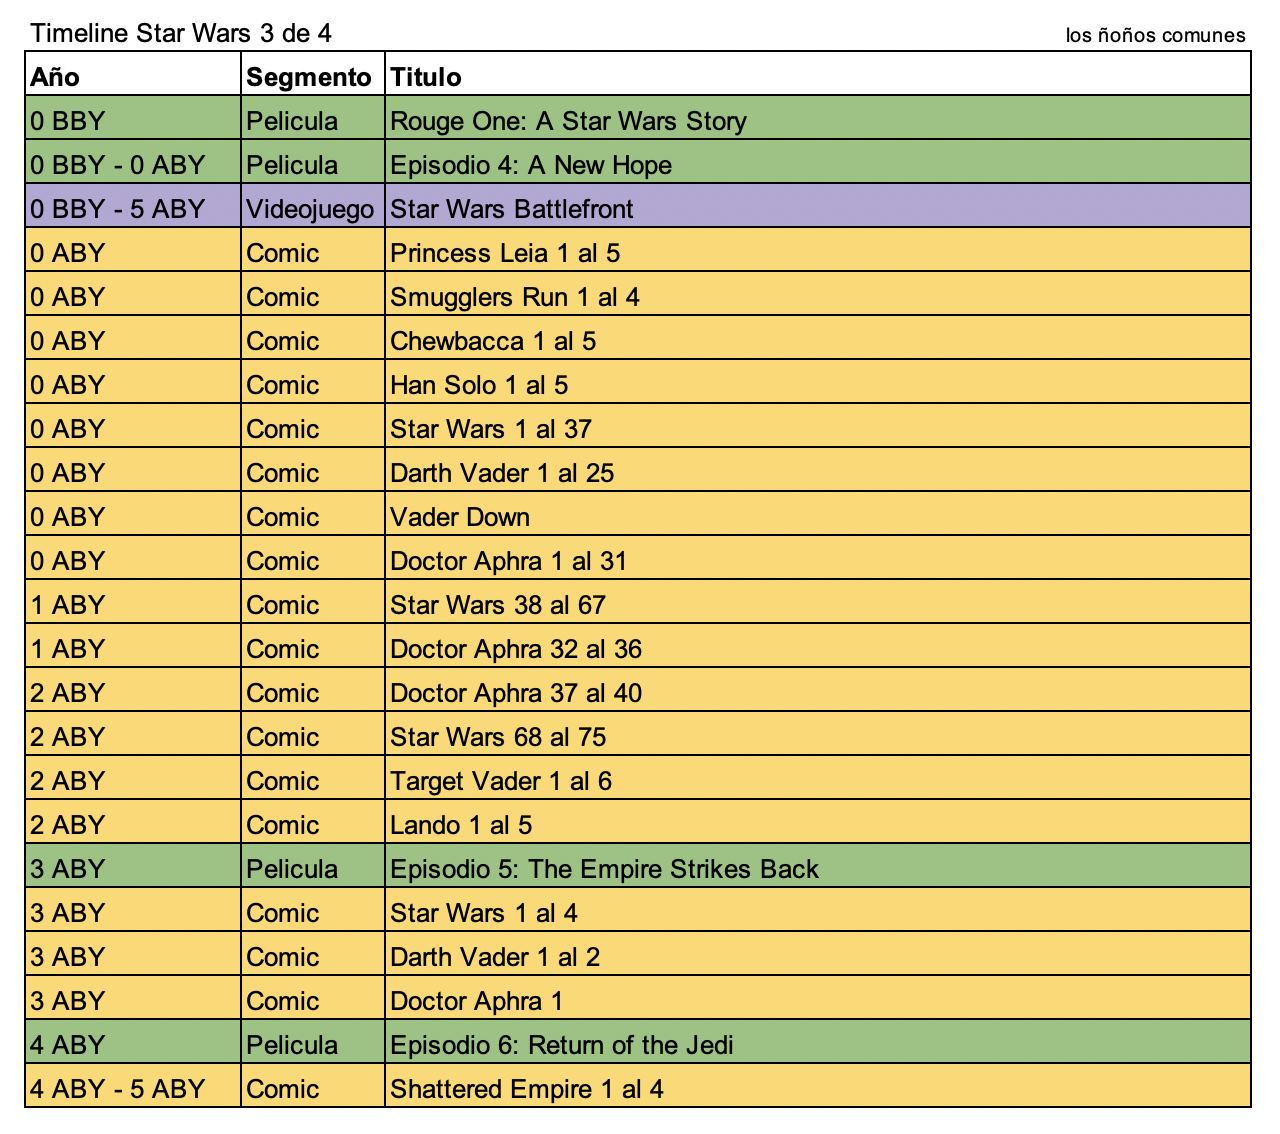Select the 'Videojuego' segment cell
Screen dimensions: 1280x1134
(310, 209)
